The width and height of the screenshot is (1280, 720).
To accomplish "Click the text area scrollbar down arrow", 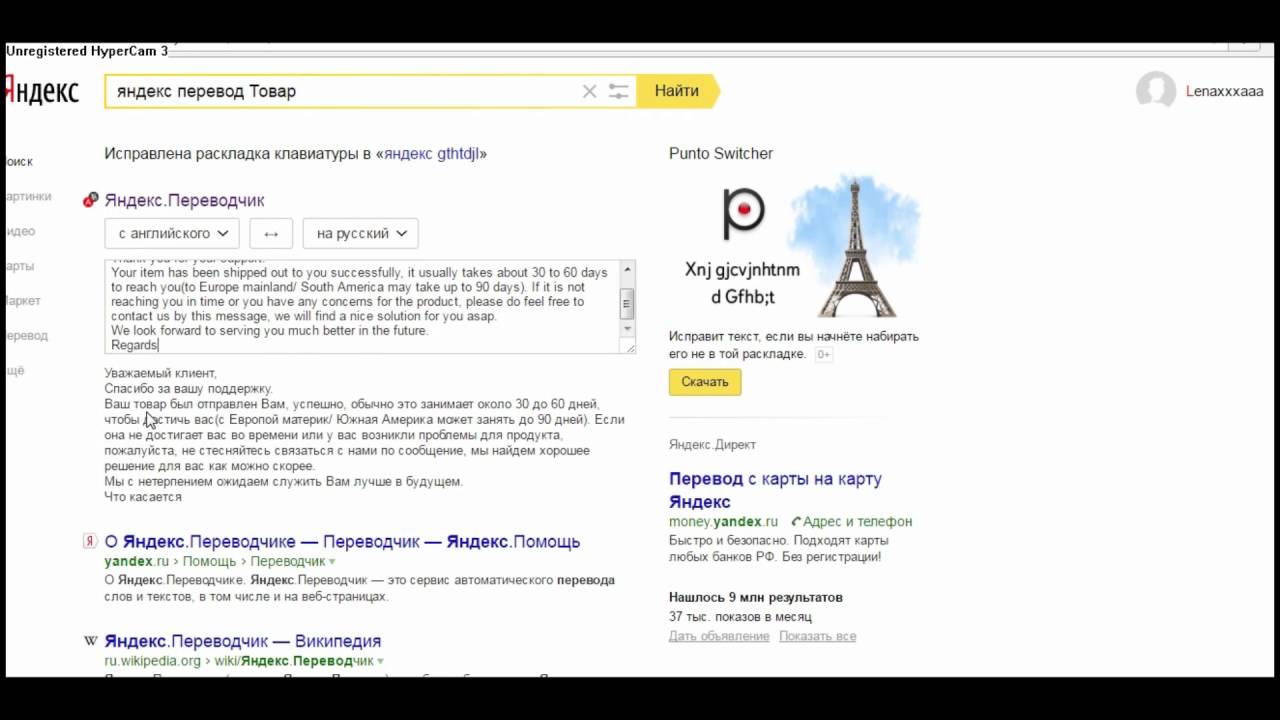I will click(628, 329).
